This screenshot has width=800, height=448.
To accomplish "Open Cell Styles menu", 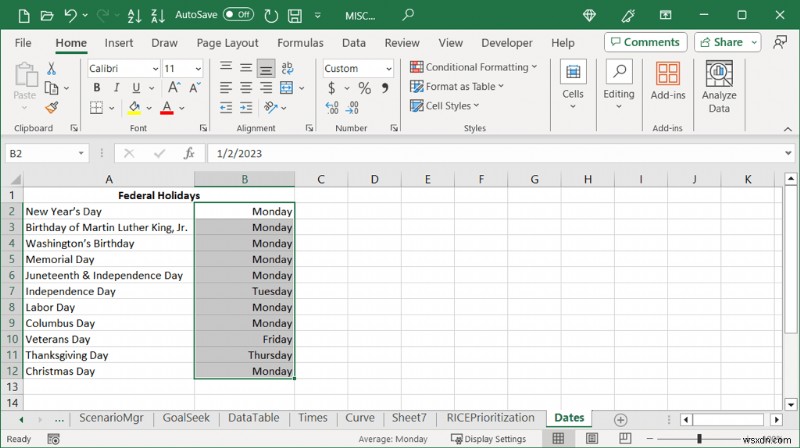I will coord(445,106).
